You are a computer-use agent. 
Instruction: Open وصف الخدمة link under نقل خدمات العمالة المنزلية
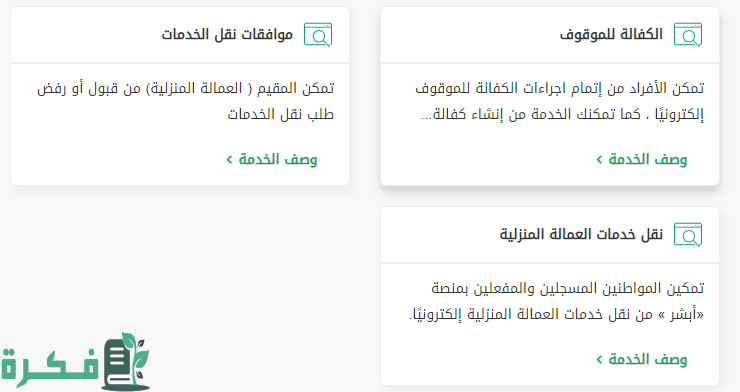648,359
